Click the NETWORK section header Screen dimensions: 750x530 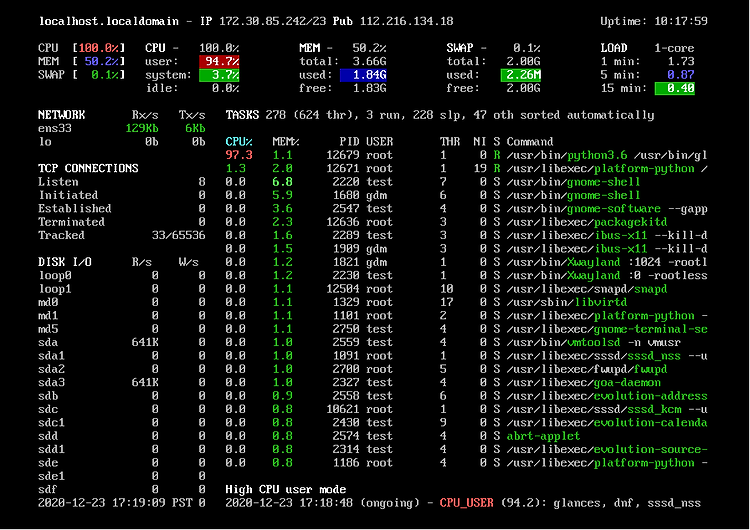click(62, 115)
